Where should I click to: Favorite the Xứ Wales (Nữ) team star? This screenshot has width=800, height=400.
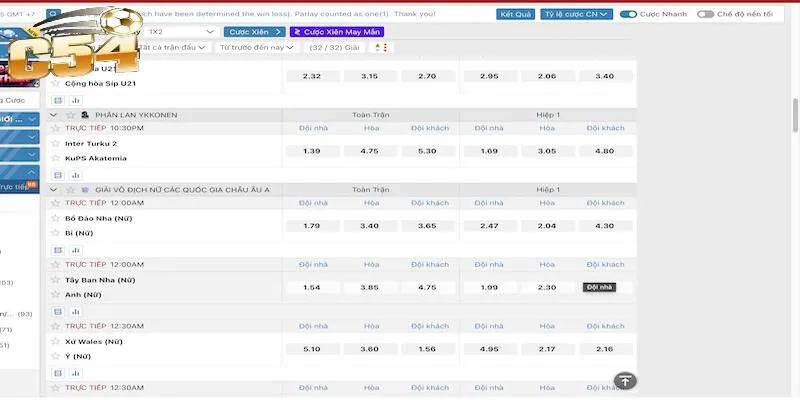pos(56,342)
